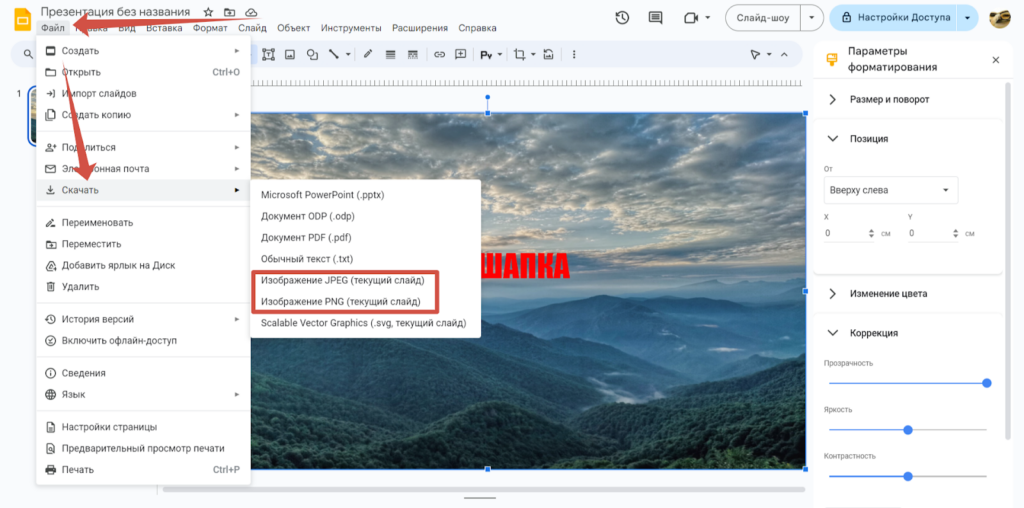Select the crop image tool
This screenshot has width=1024, height=508.
click(520, 55)
